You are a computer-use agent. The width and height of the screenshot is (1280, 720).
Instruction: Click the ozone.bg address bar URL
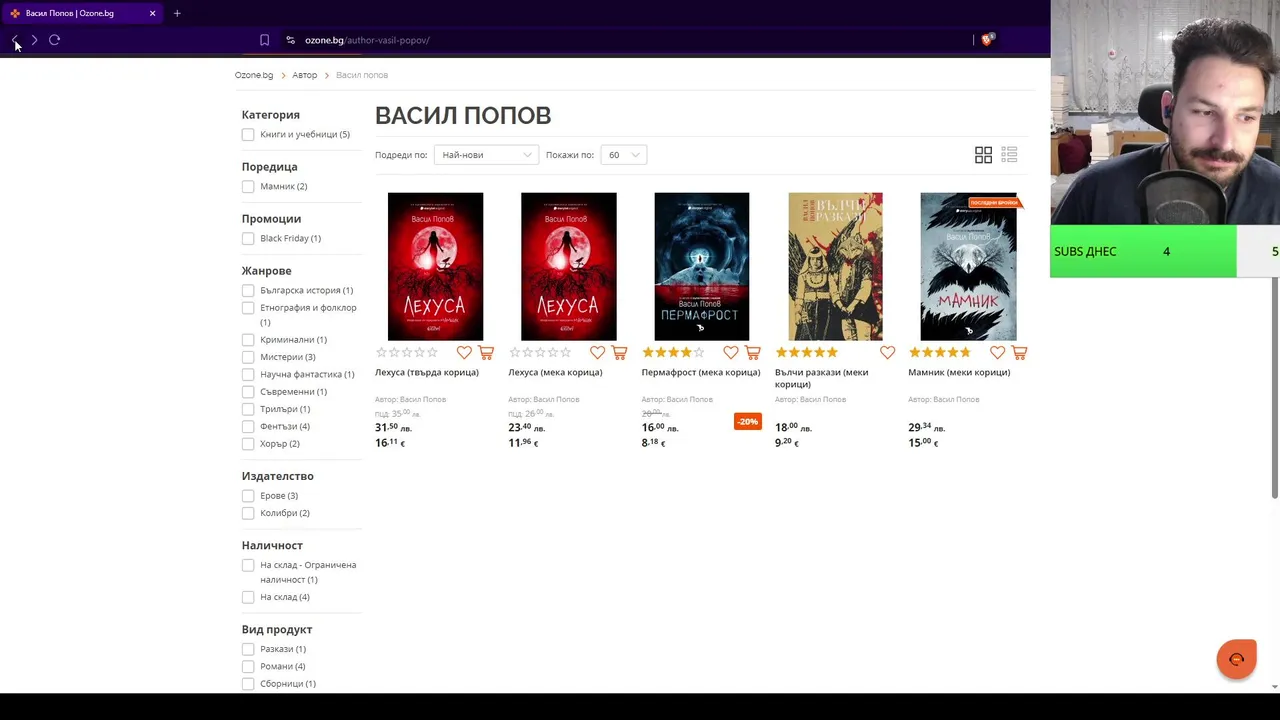point(367,40)
